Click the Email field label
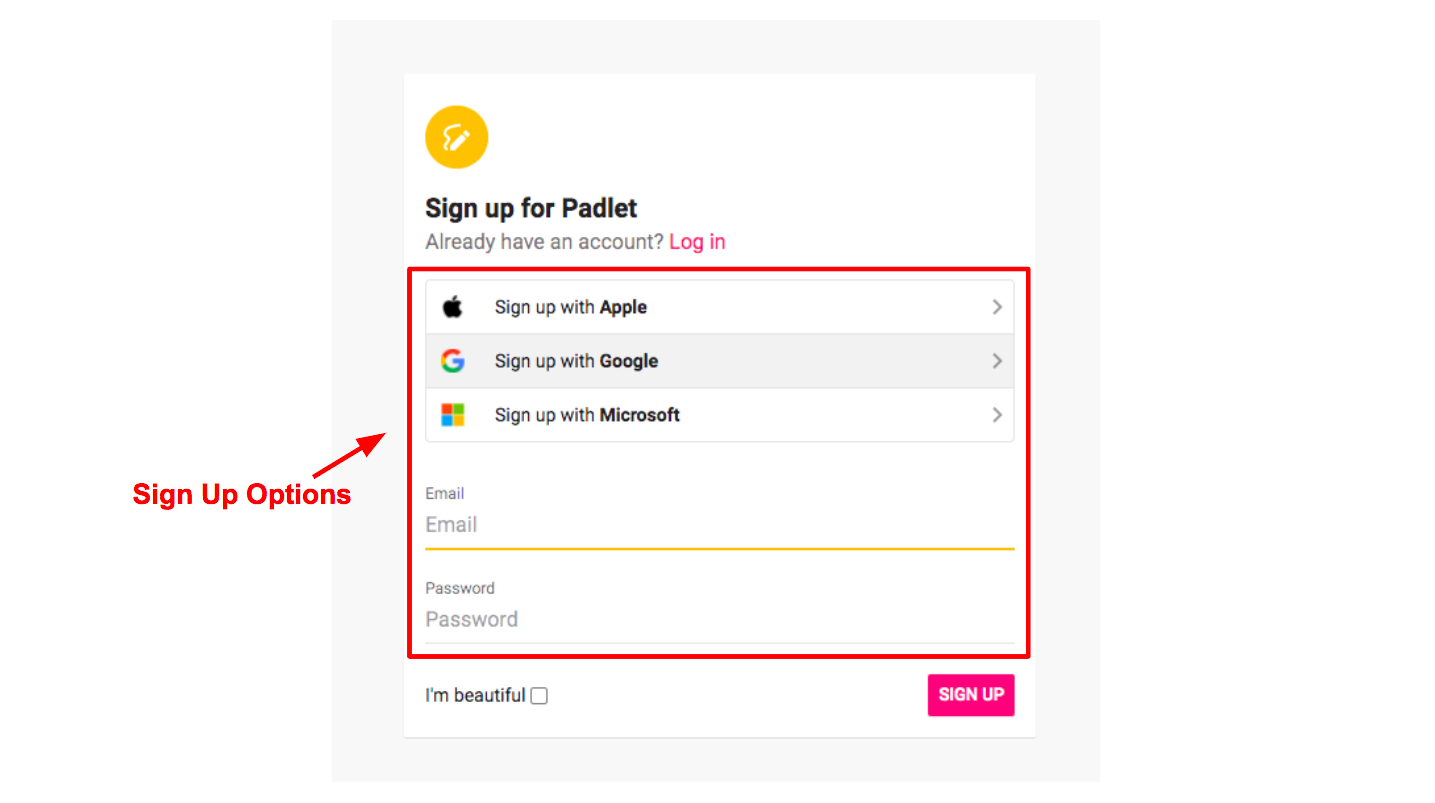This screenshot has height=803, width=1435. [x=444, y=493]
